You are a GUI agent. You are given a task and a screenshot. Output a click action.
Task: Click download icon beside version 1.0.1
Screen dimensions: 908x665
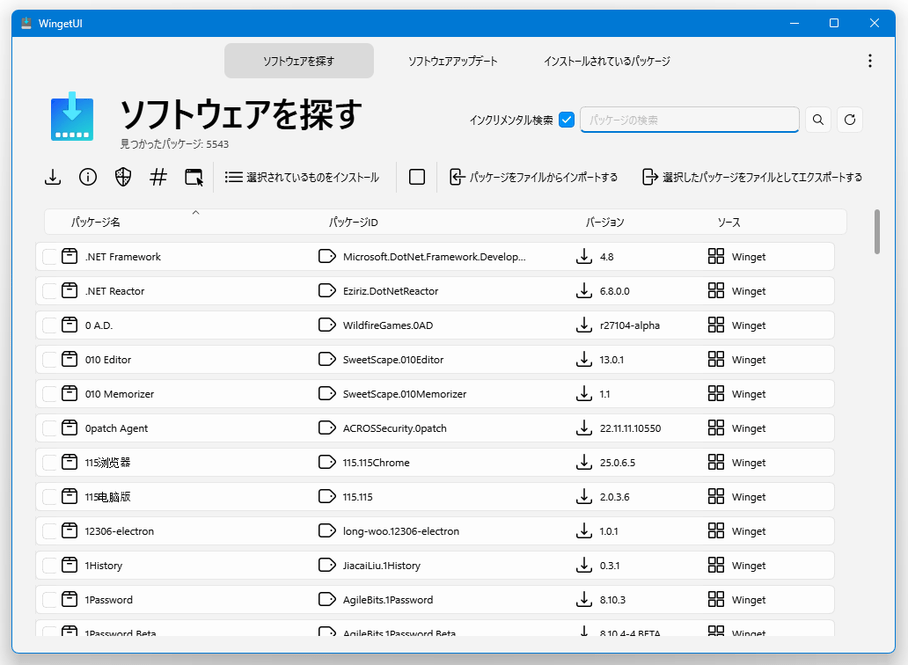click(584, 531)
